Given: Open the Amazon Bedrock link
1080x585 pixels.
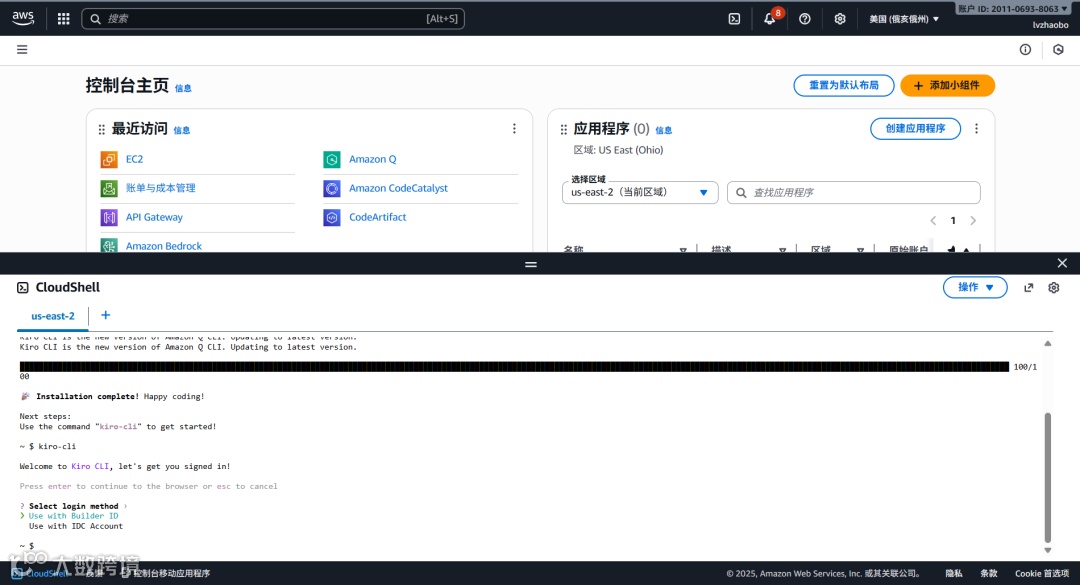Looking at the screenshot, I should (164, 246).
